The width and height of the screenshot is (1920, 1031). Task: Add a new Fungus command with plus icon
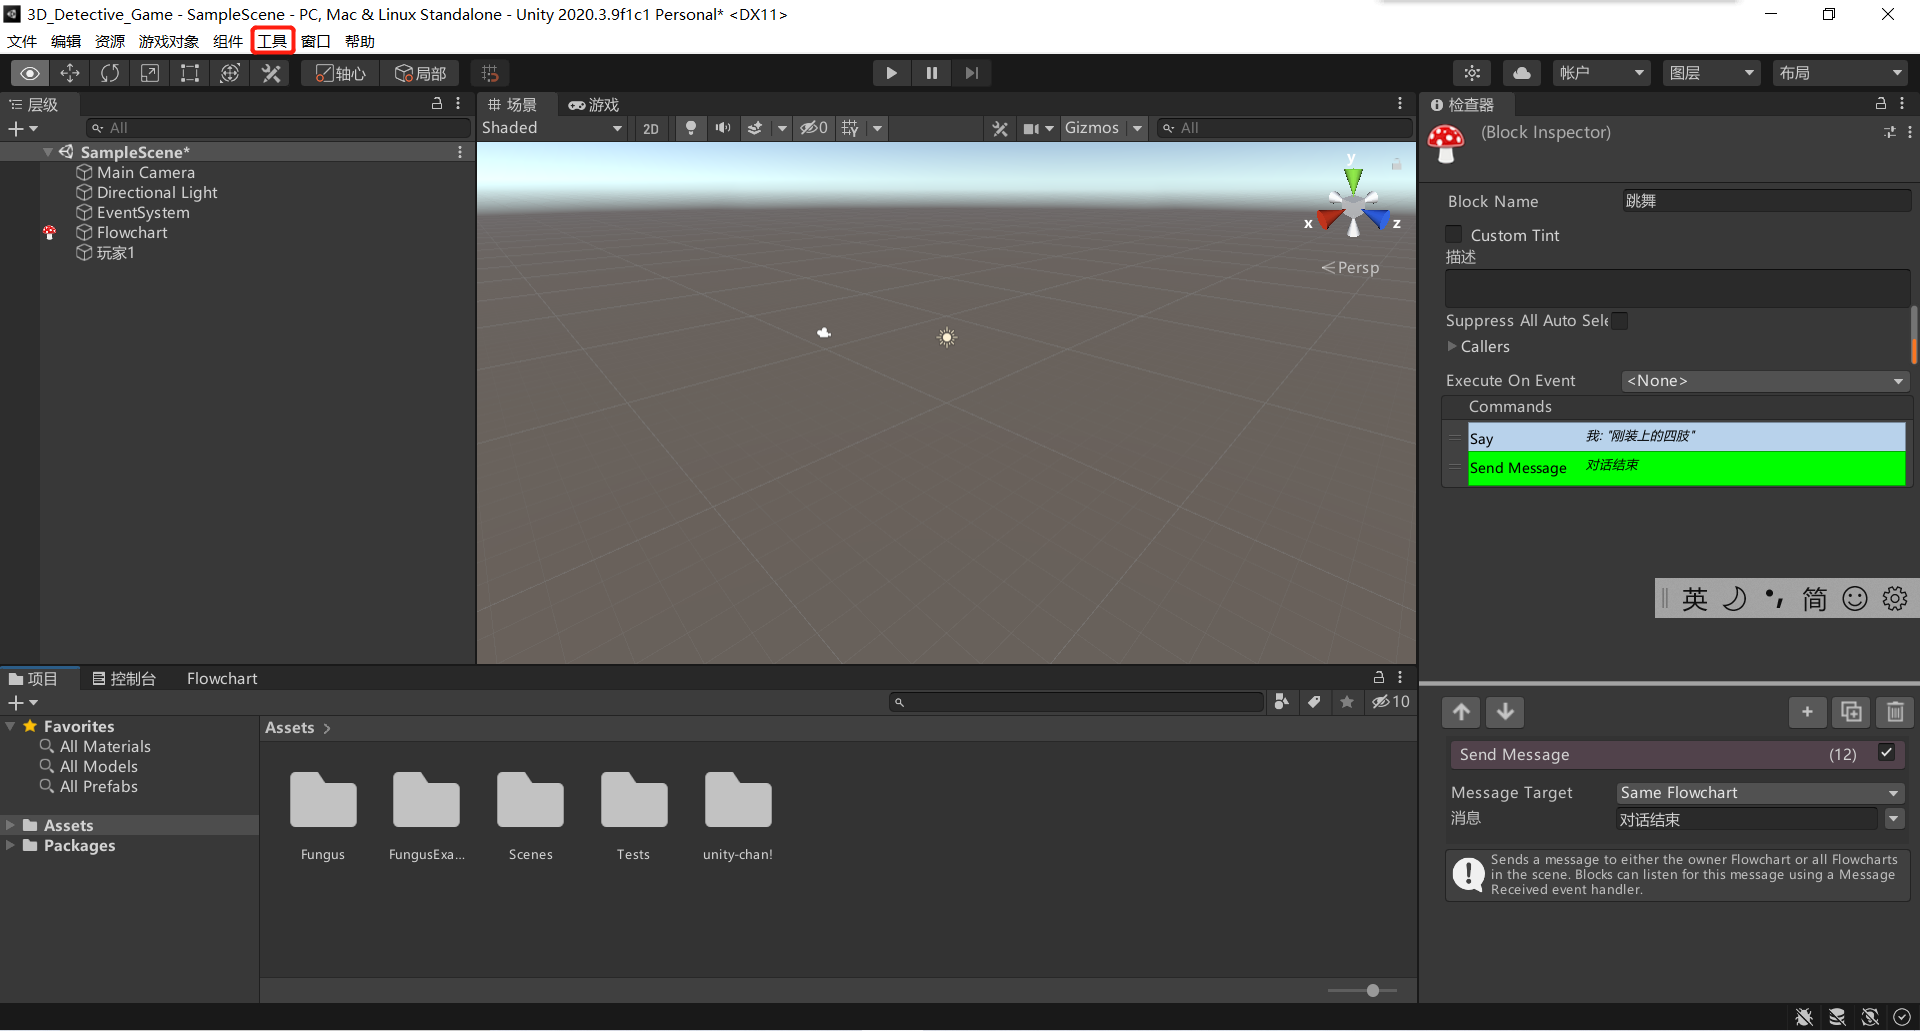point(1808,712)
